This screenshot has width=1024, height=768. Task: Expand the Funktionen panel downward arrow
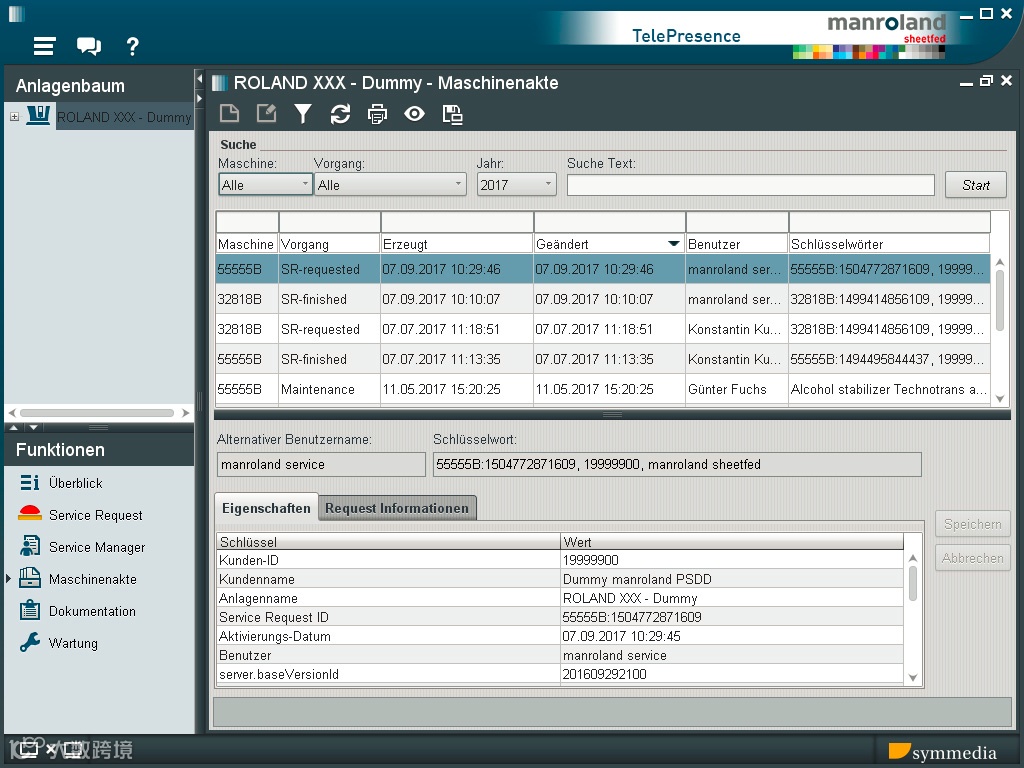33,428
